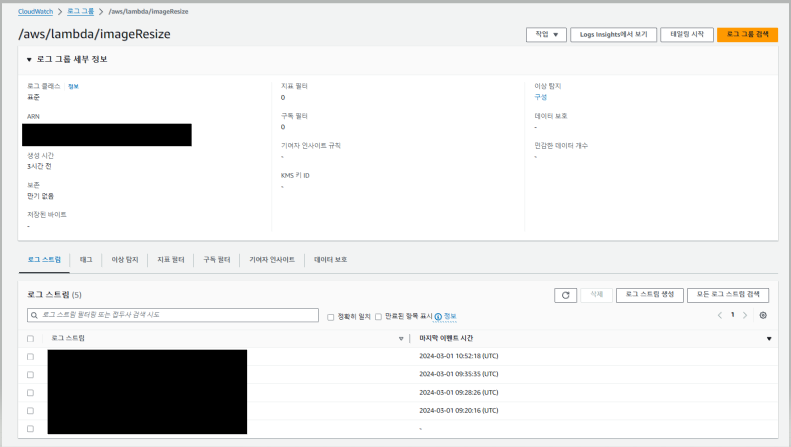Screen dimensions: 791x447
Task: Switch to the 기여자 인사이트 tab
Action: tap(272, 260)
